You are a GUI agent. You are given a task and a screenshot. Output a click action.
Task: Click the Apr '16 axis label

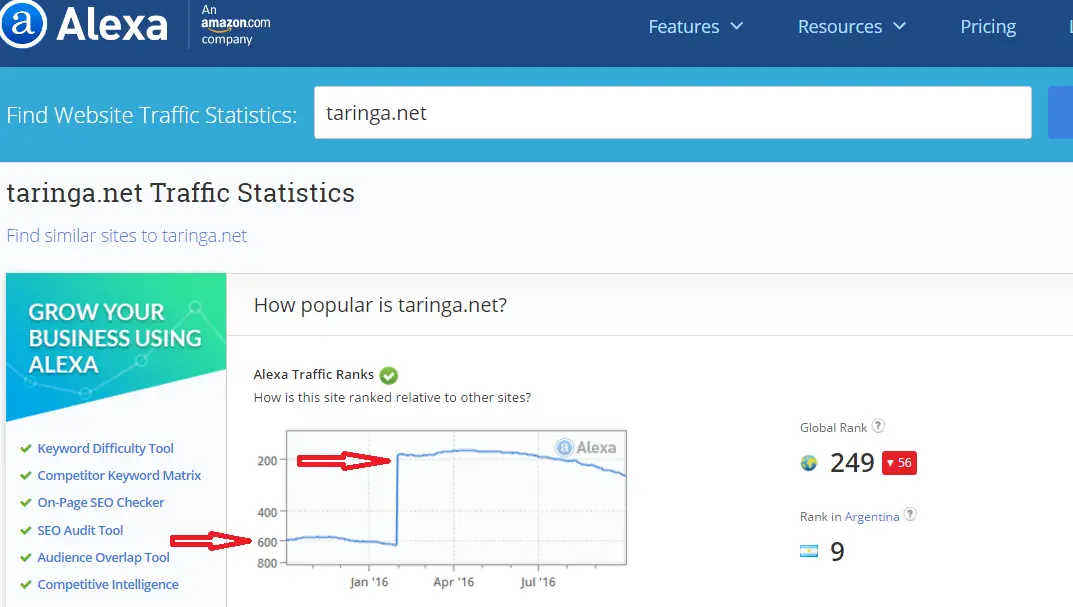click(454, 582)
